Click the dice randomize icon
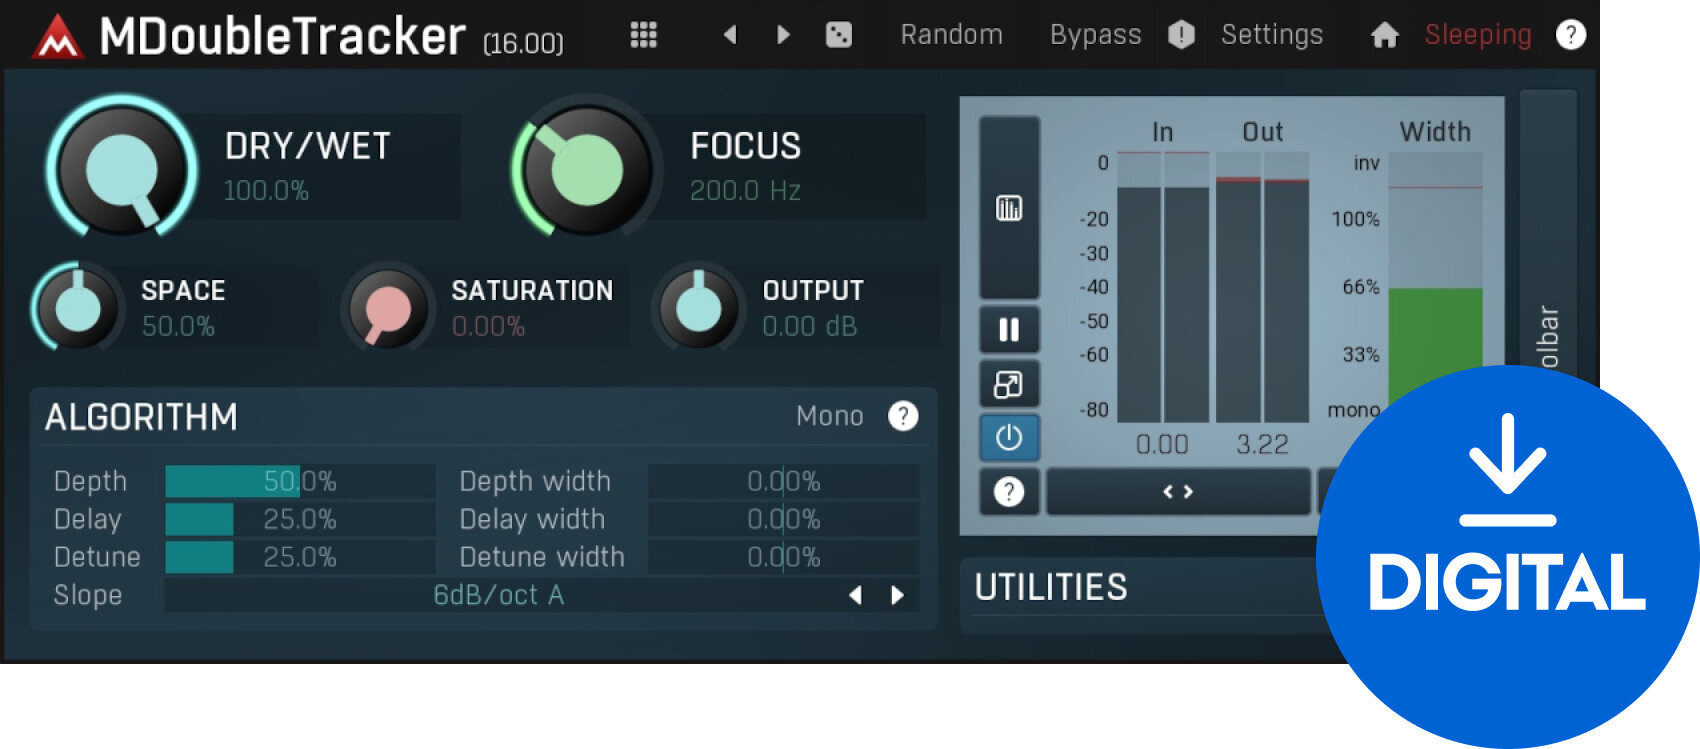This screenshot has height=749, width=1700. pos(838,35)
